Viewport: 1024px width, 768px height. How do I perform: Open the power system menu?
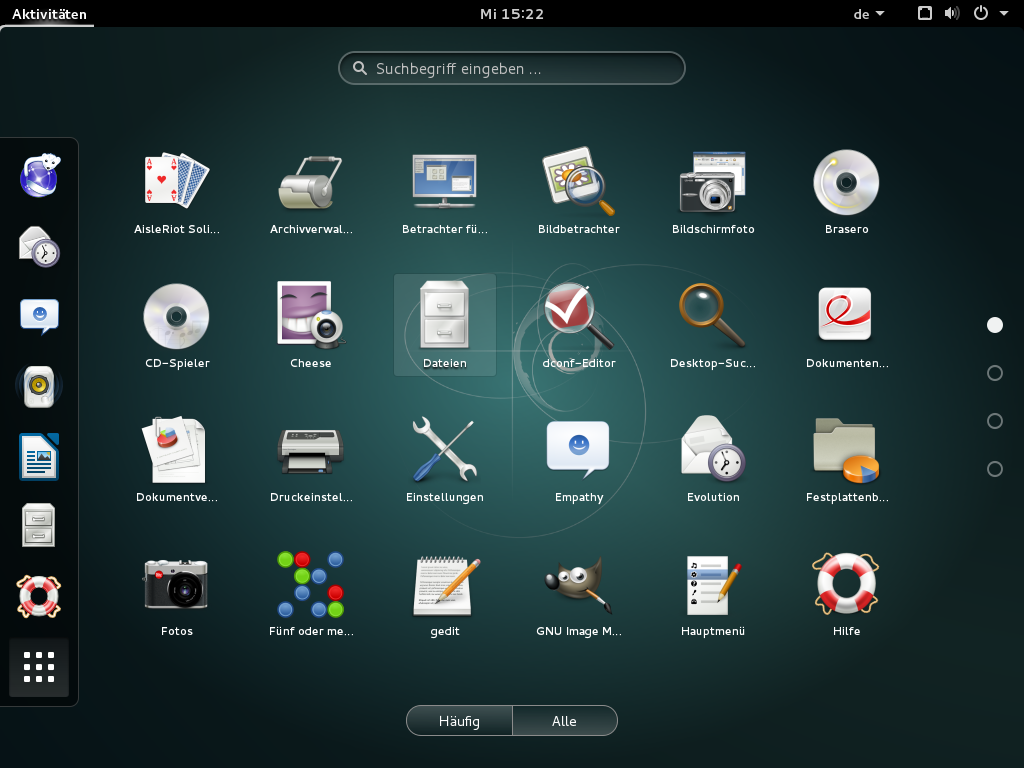[x=990, y=14]
